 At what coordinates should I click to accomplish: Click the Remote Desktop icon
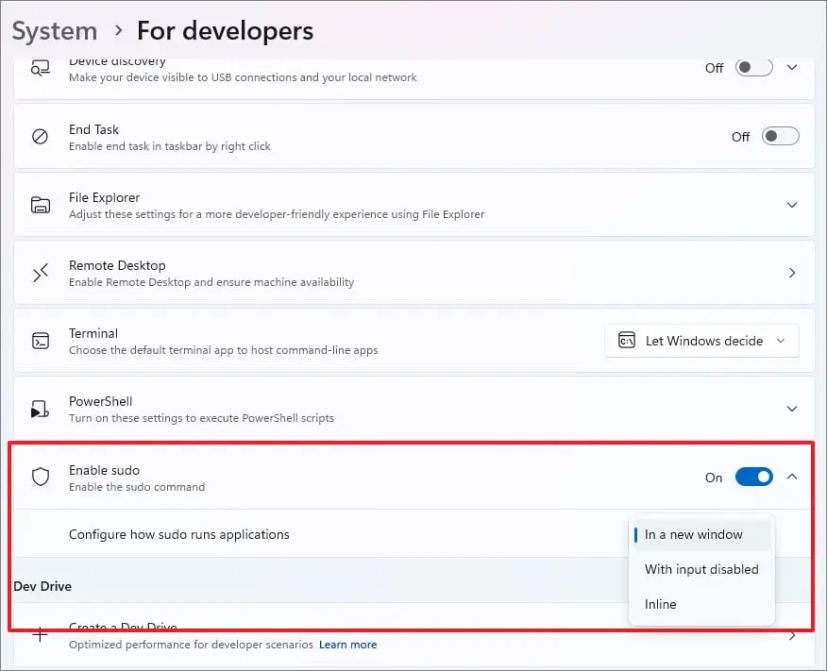click(41, 271)
